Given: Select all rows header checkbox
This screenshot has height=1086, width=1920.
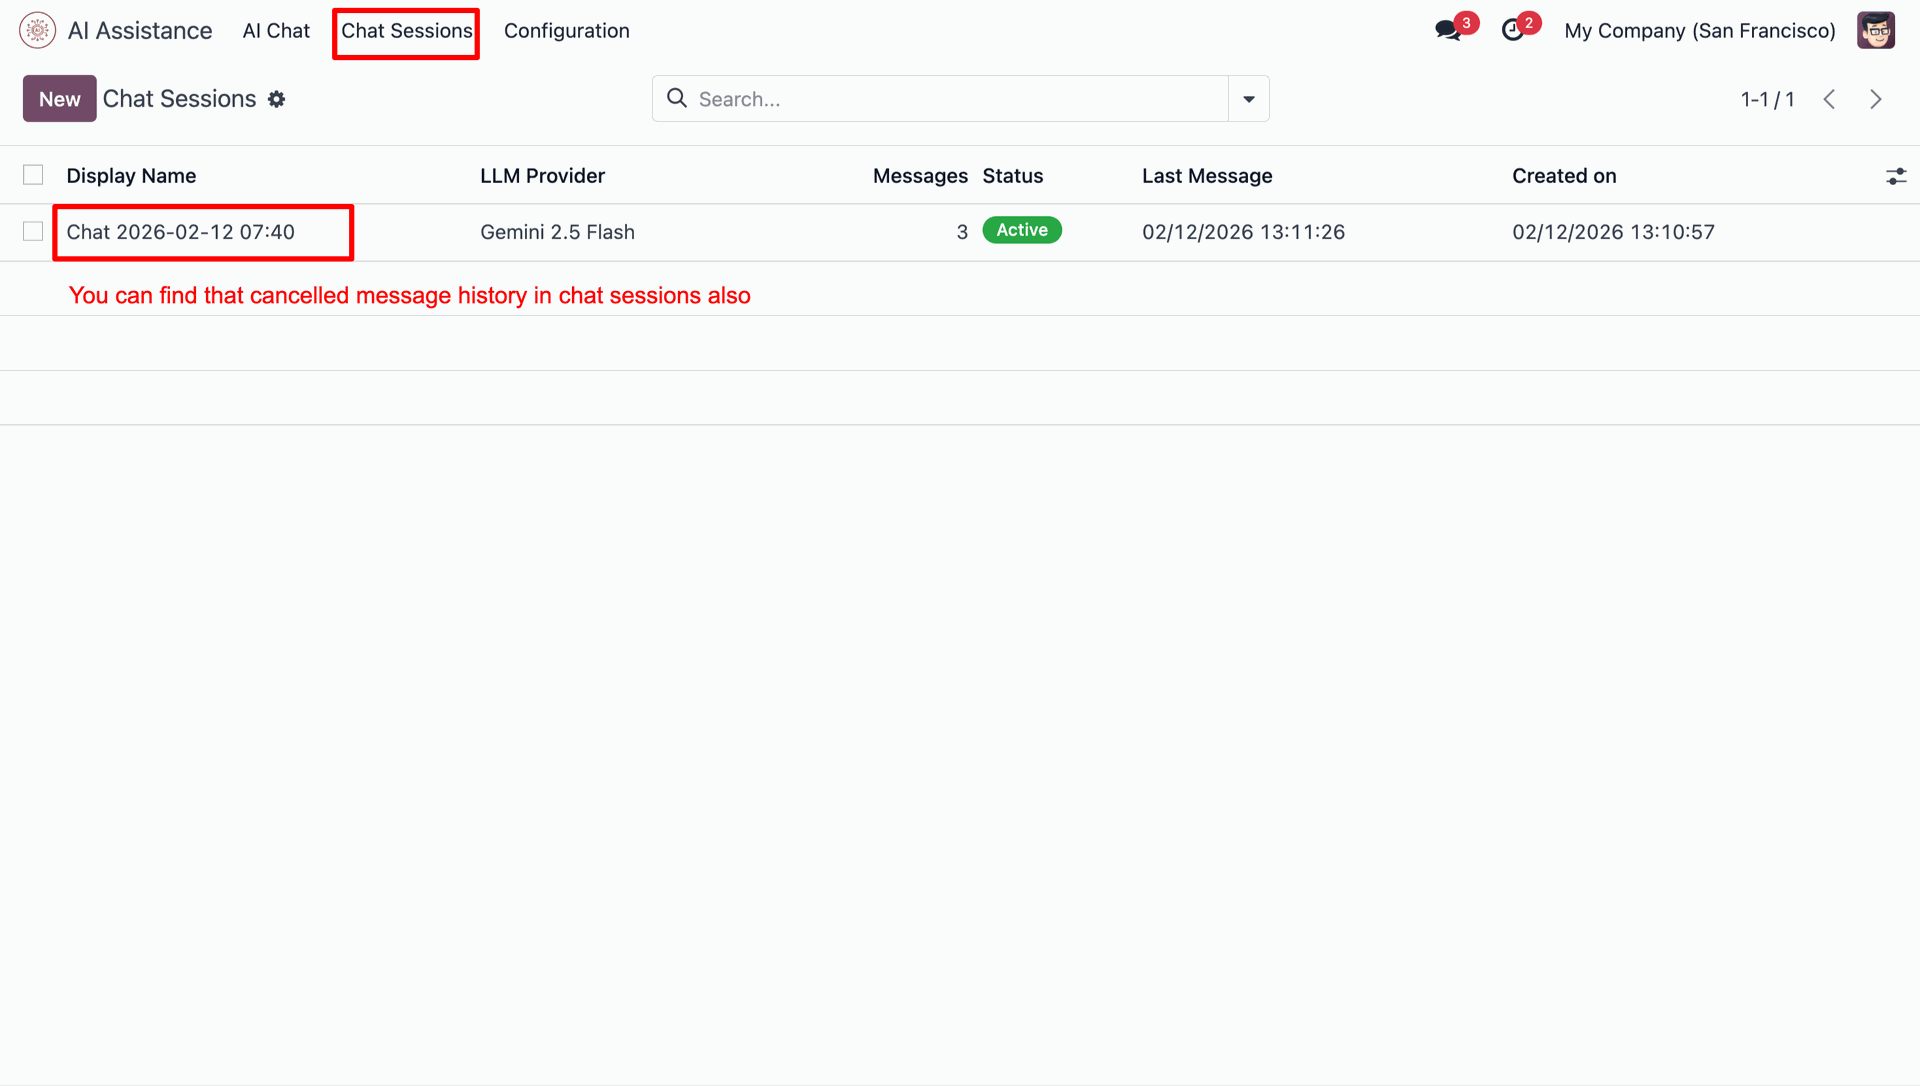Looking at the screenshot, I should tap(33, 175).
